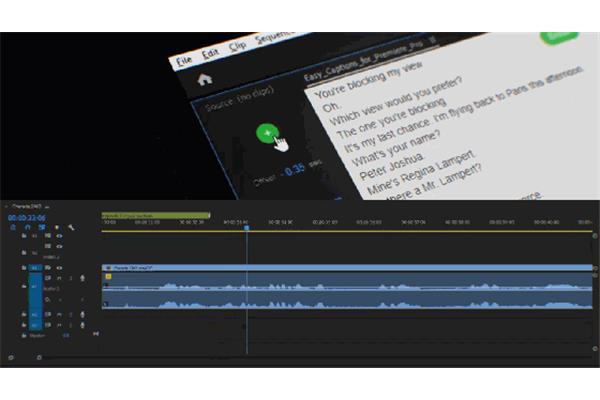Click the 00:00:22:06 playhead timecode
The width and height of the screenshot is (600, 400).
pos(27,218)
